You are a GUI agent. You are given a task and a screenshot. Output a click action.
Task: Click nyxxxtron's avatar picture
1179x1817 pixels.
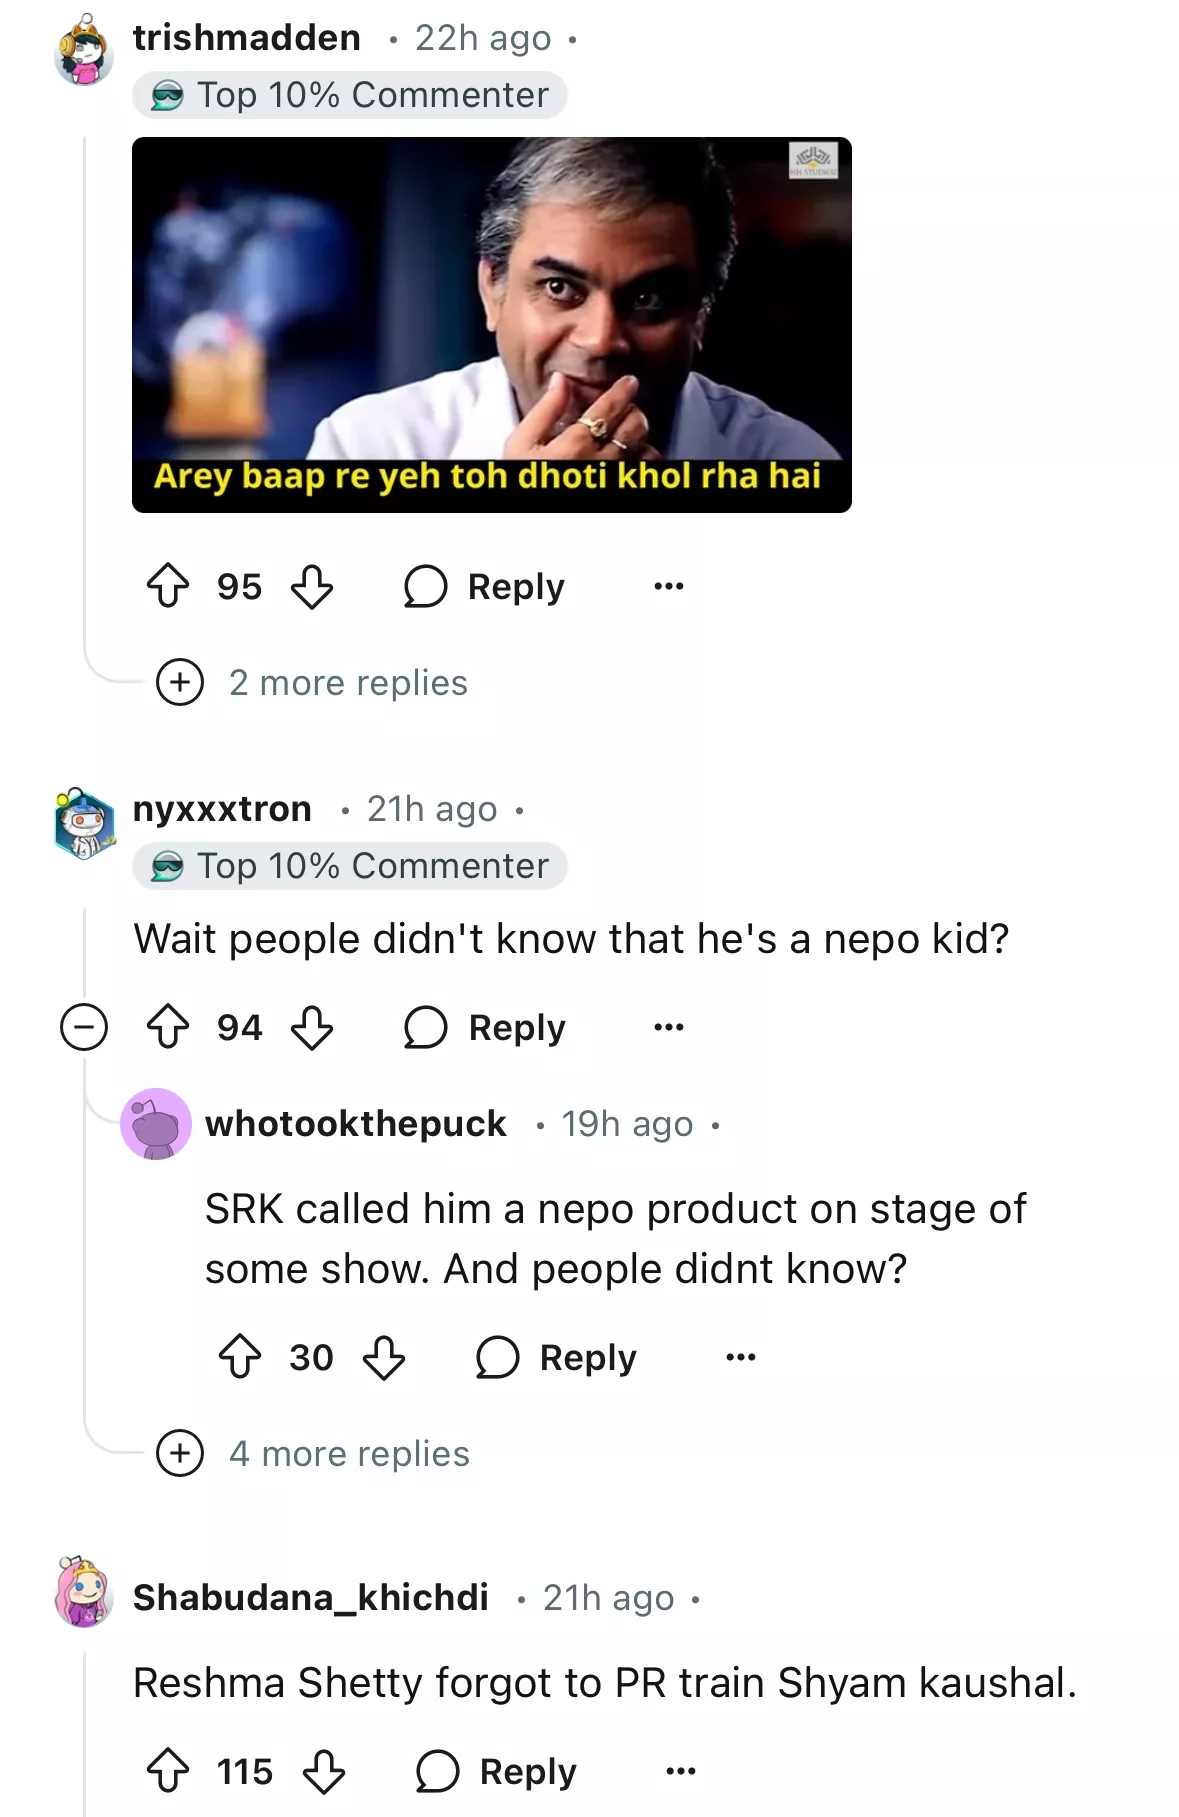[84, 823]
